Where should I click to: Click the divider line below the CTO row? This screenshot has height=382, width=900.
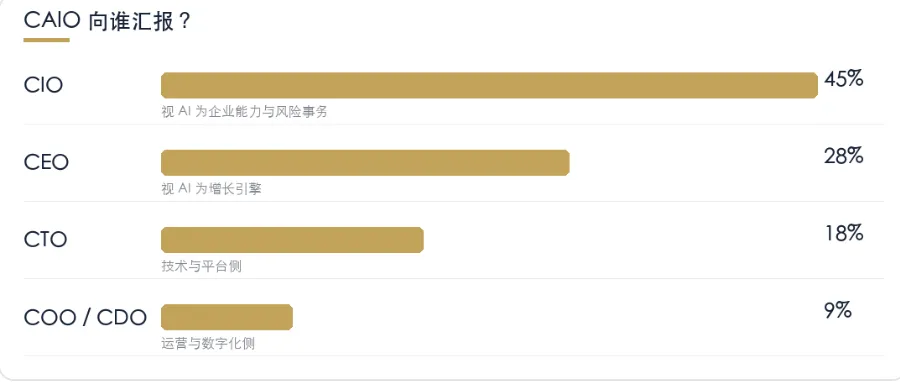click(453, 279)
